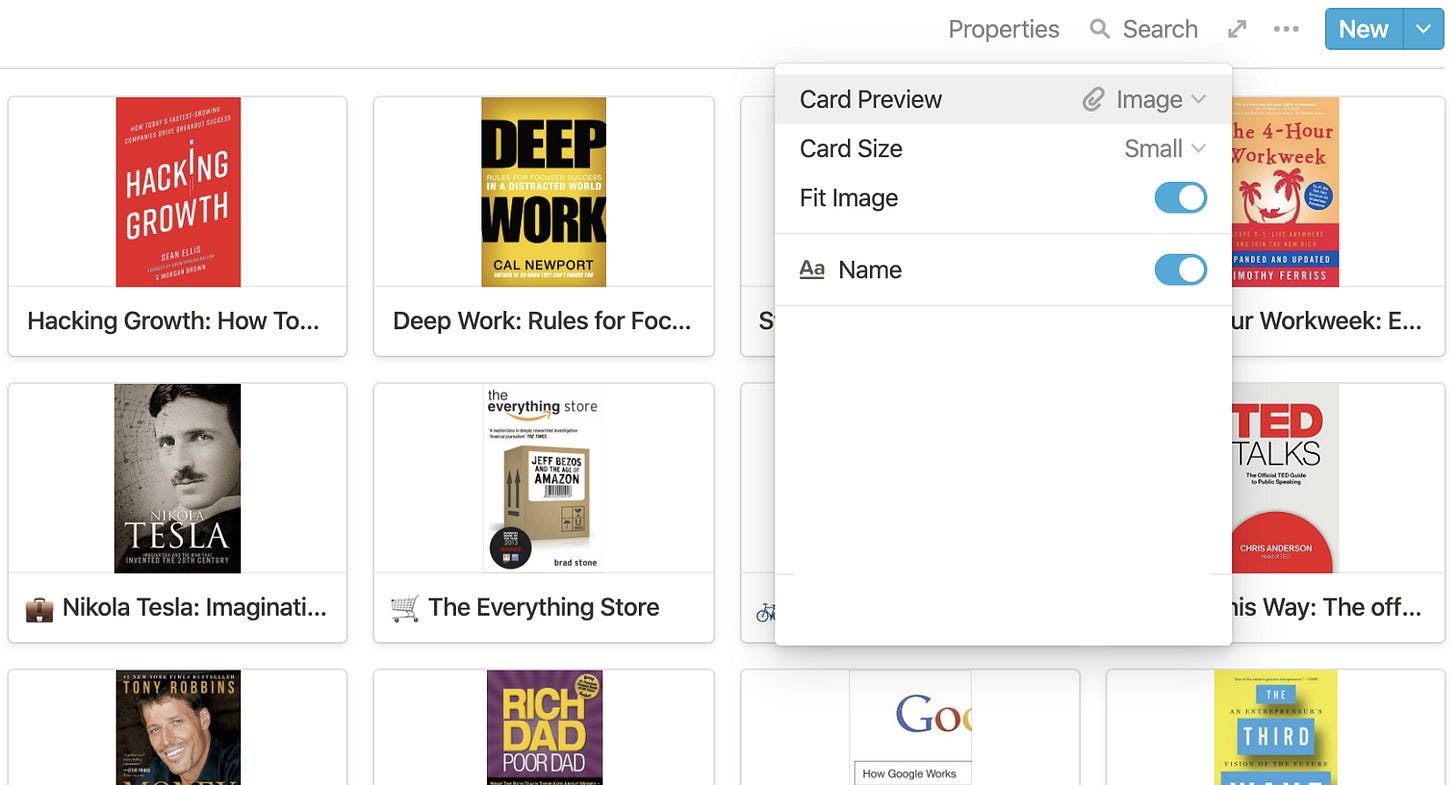Click the blue New button
1456x785 pixels.
coord(1364,29)
